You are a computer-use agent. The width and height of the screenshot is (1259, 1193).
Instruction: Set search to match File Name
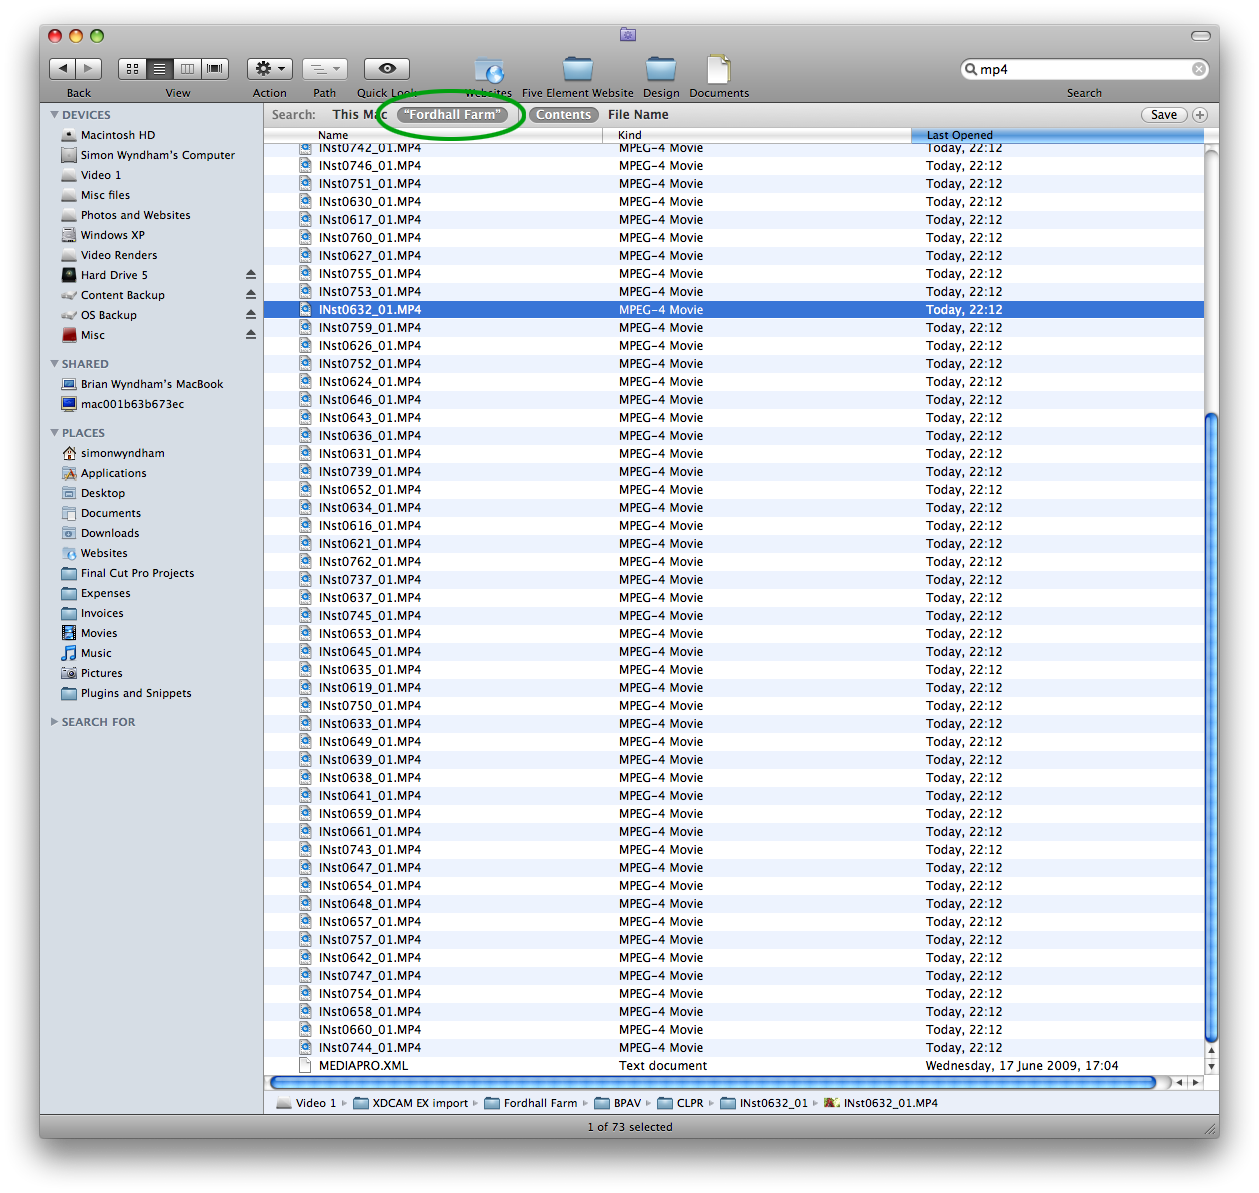(x=638, y=115)
